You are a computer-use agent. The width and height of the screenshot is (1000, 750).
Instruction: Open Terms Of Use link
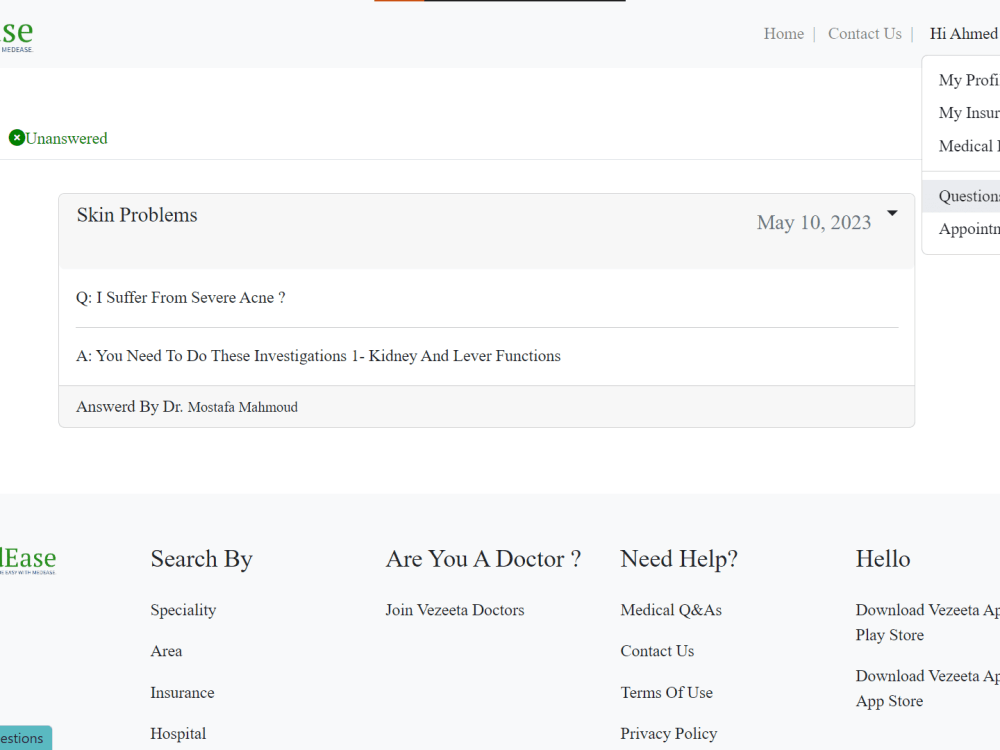pos(666,693)
